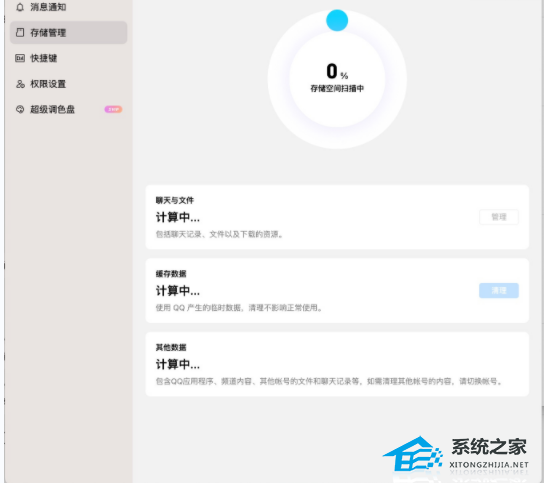Click the keyboard icon beside 快捷键
The height and width of the screenshot is (483, 544).
(x=20, y=58)
